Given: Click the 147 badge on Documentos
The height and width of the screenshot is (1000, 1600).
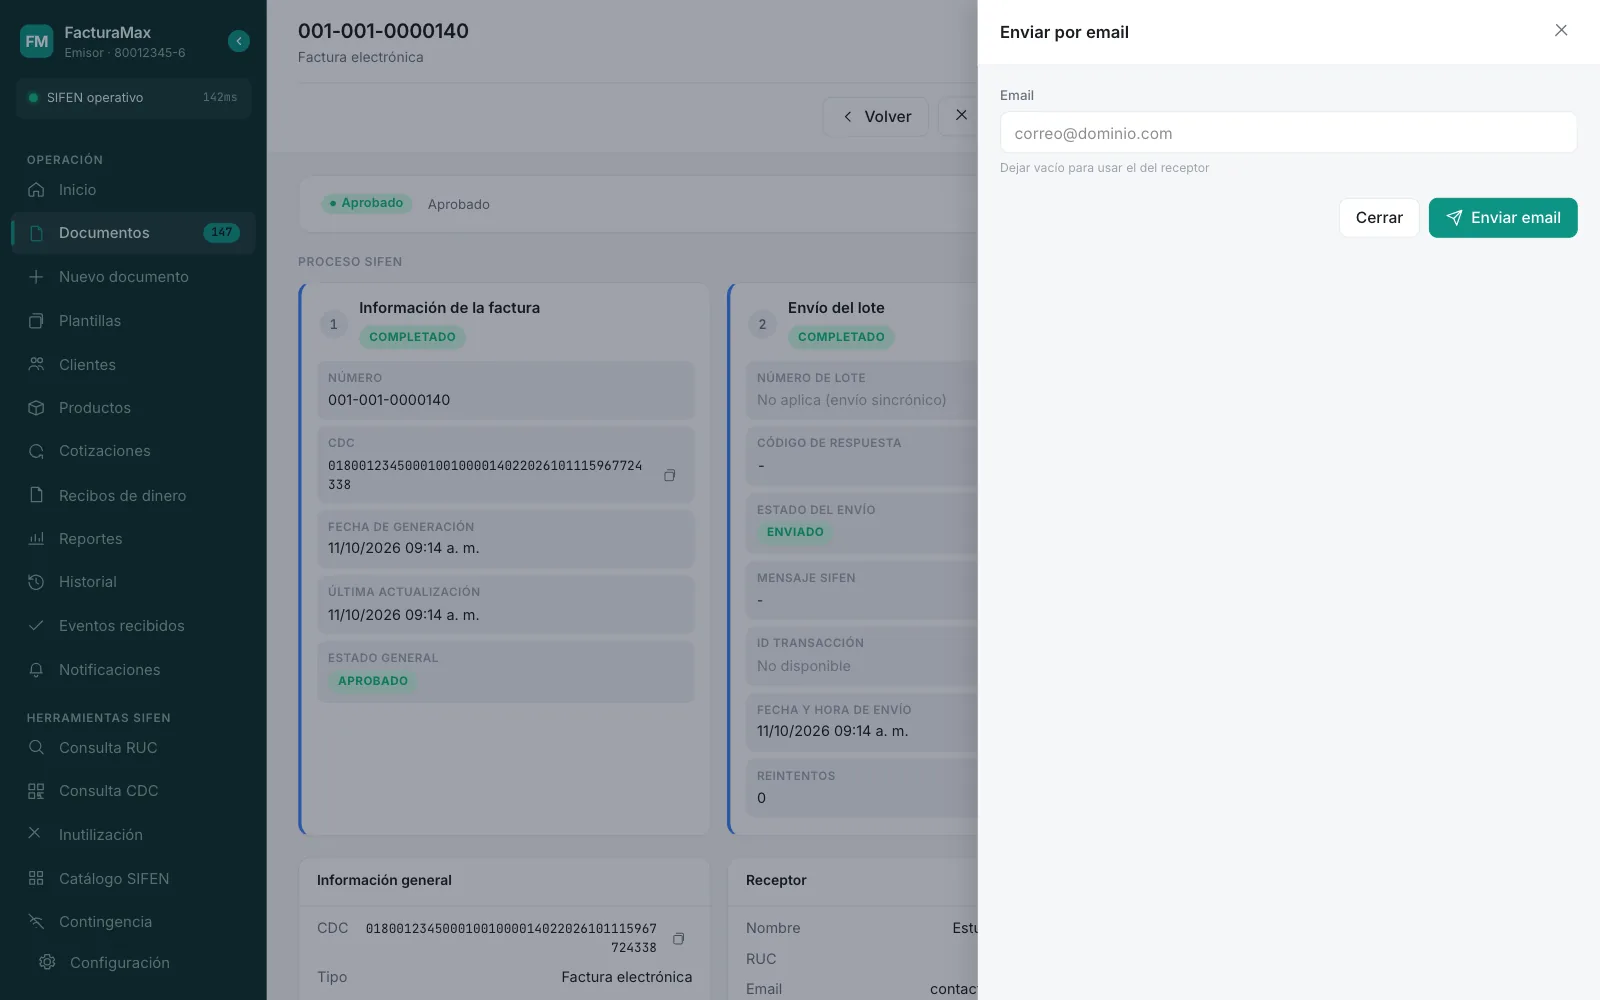Looking at the screenshot, I should [221, 233].
